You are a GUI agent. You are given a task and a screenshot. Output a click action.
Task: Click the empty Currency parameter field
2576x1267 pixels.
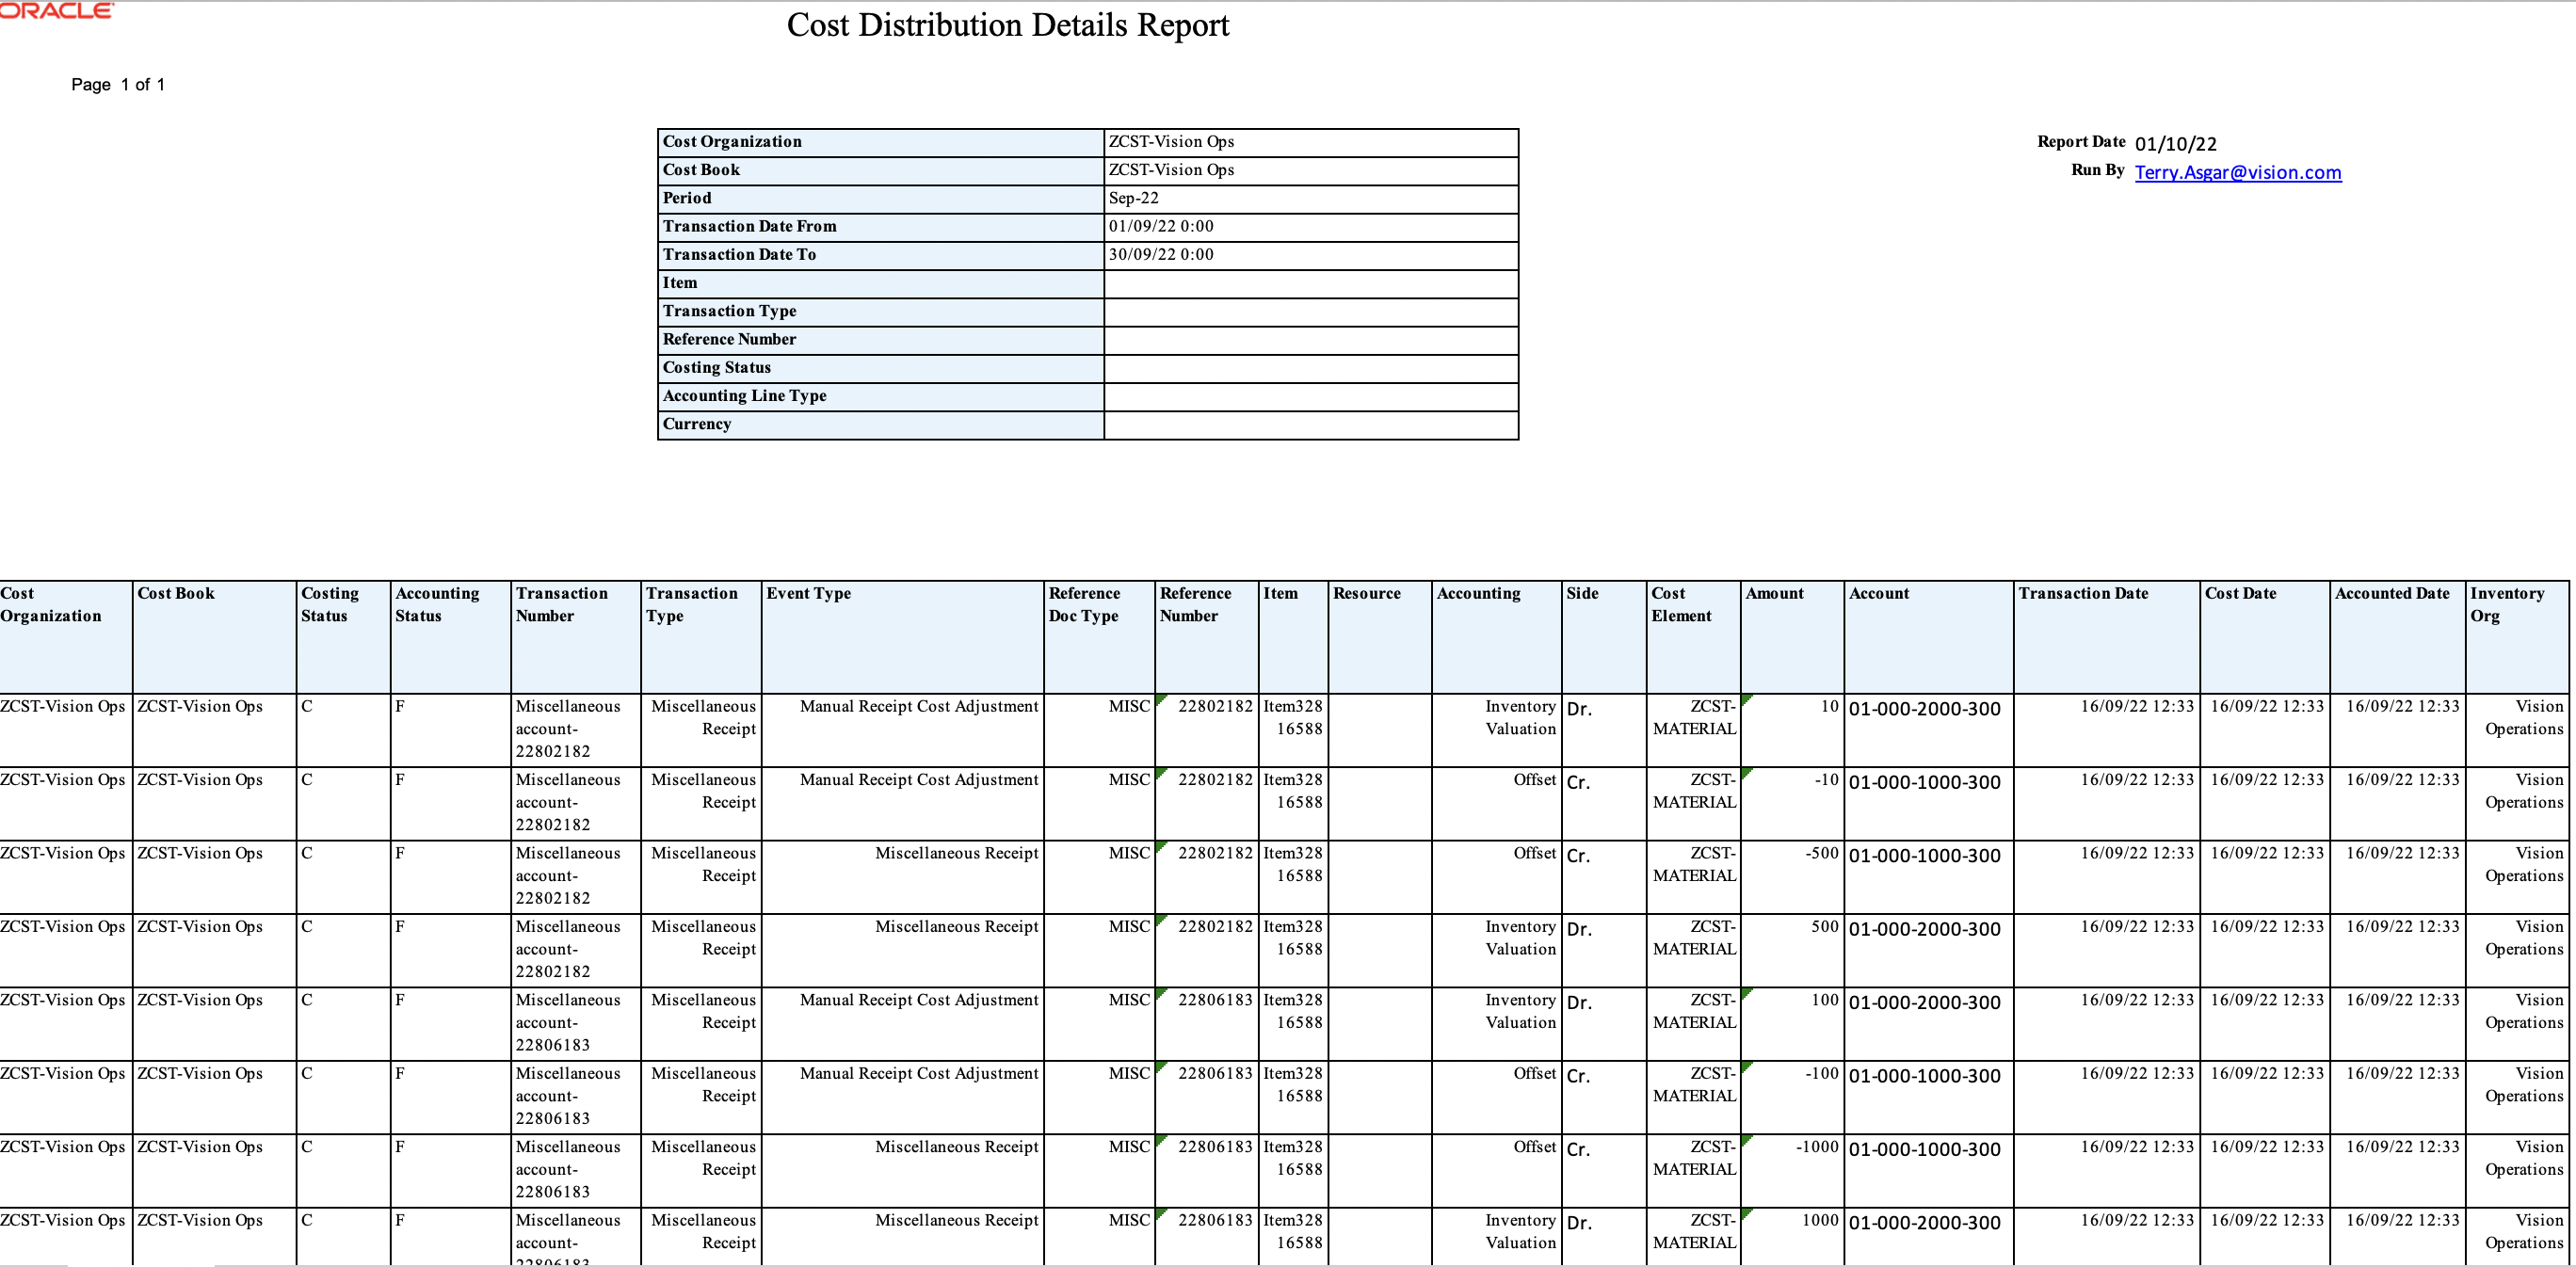tap(1311, 425)
